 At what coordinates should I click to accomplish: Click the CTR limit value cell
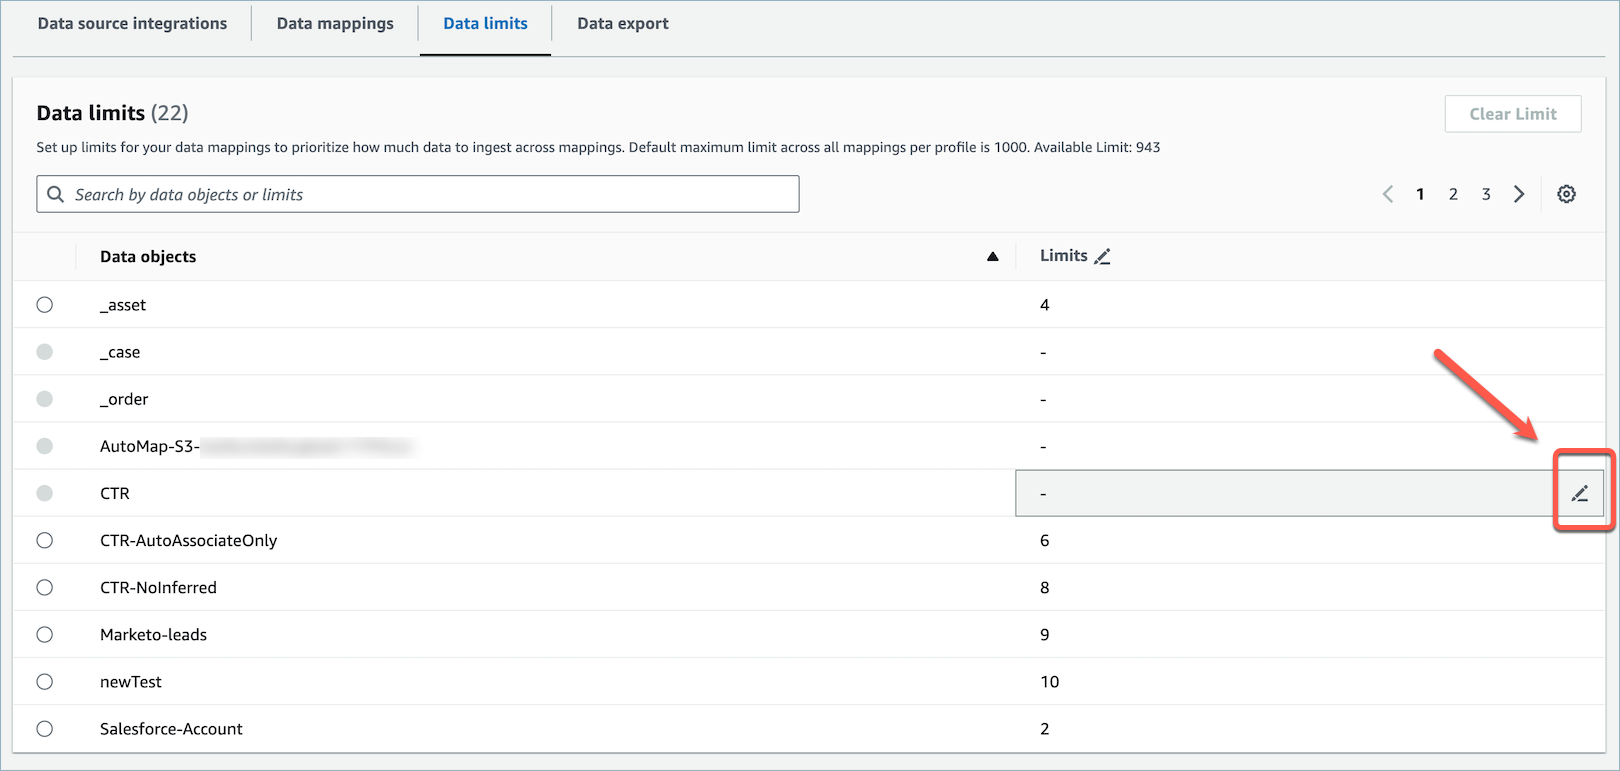tap(1280, 493)
